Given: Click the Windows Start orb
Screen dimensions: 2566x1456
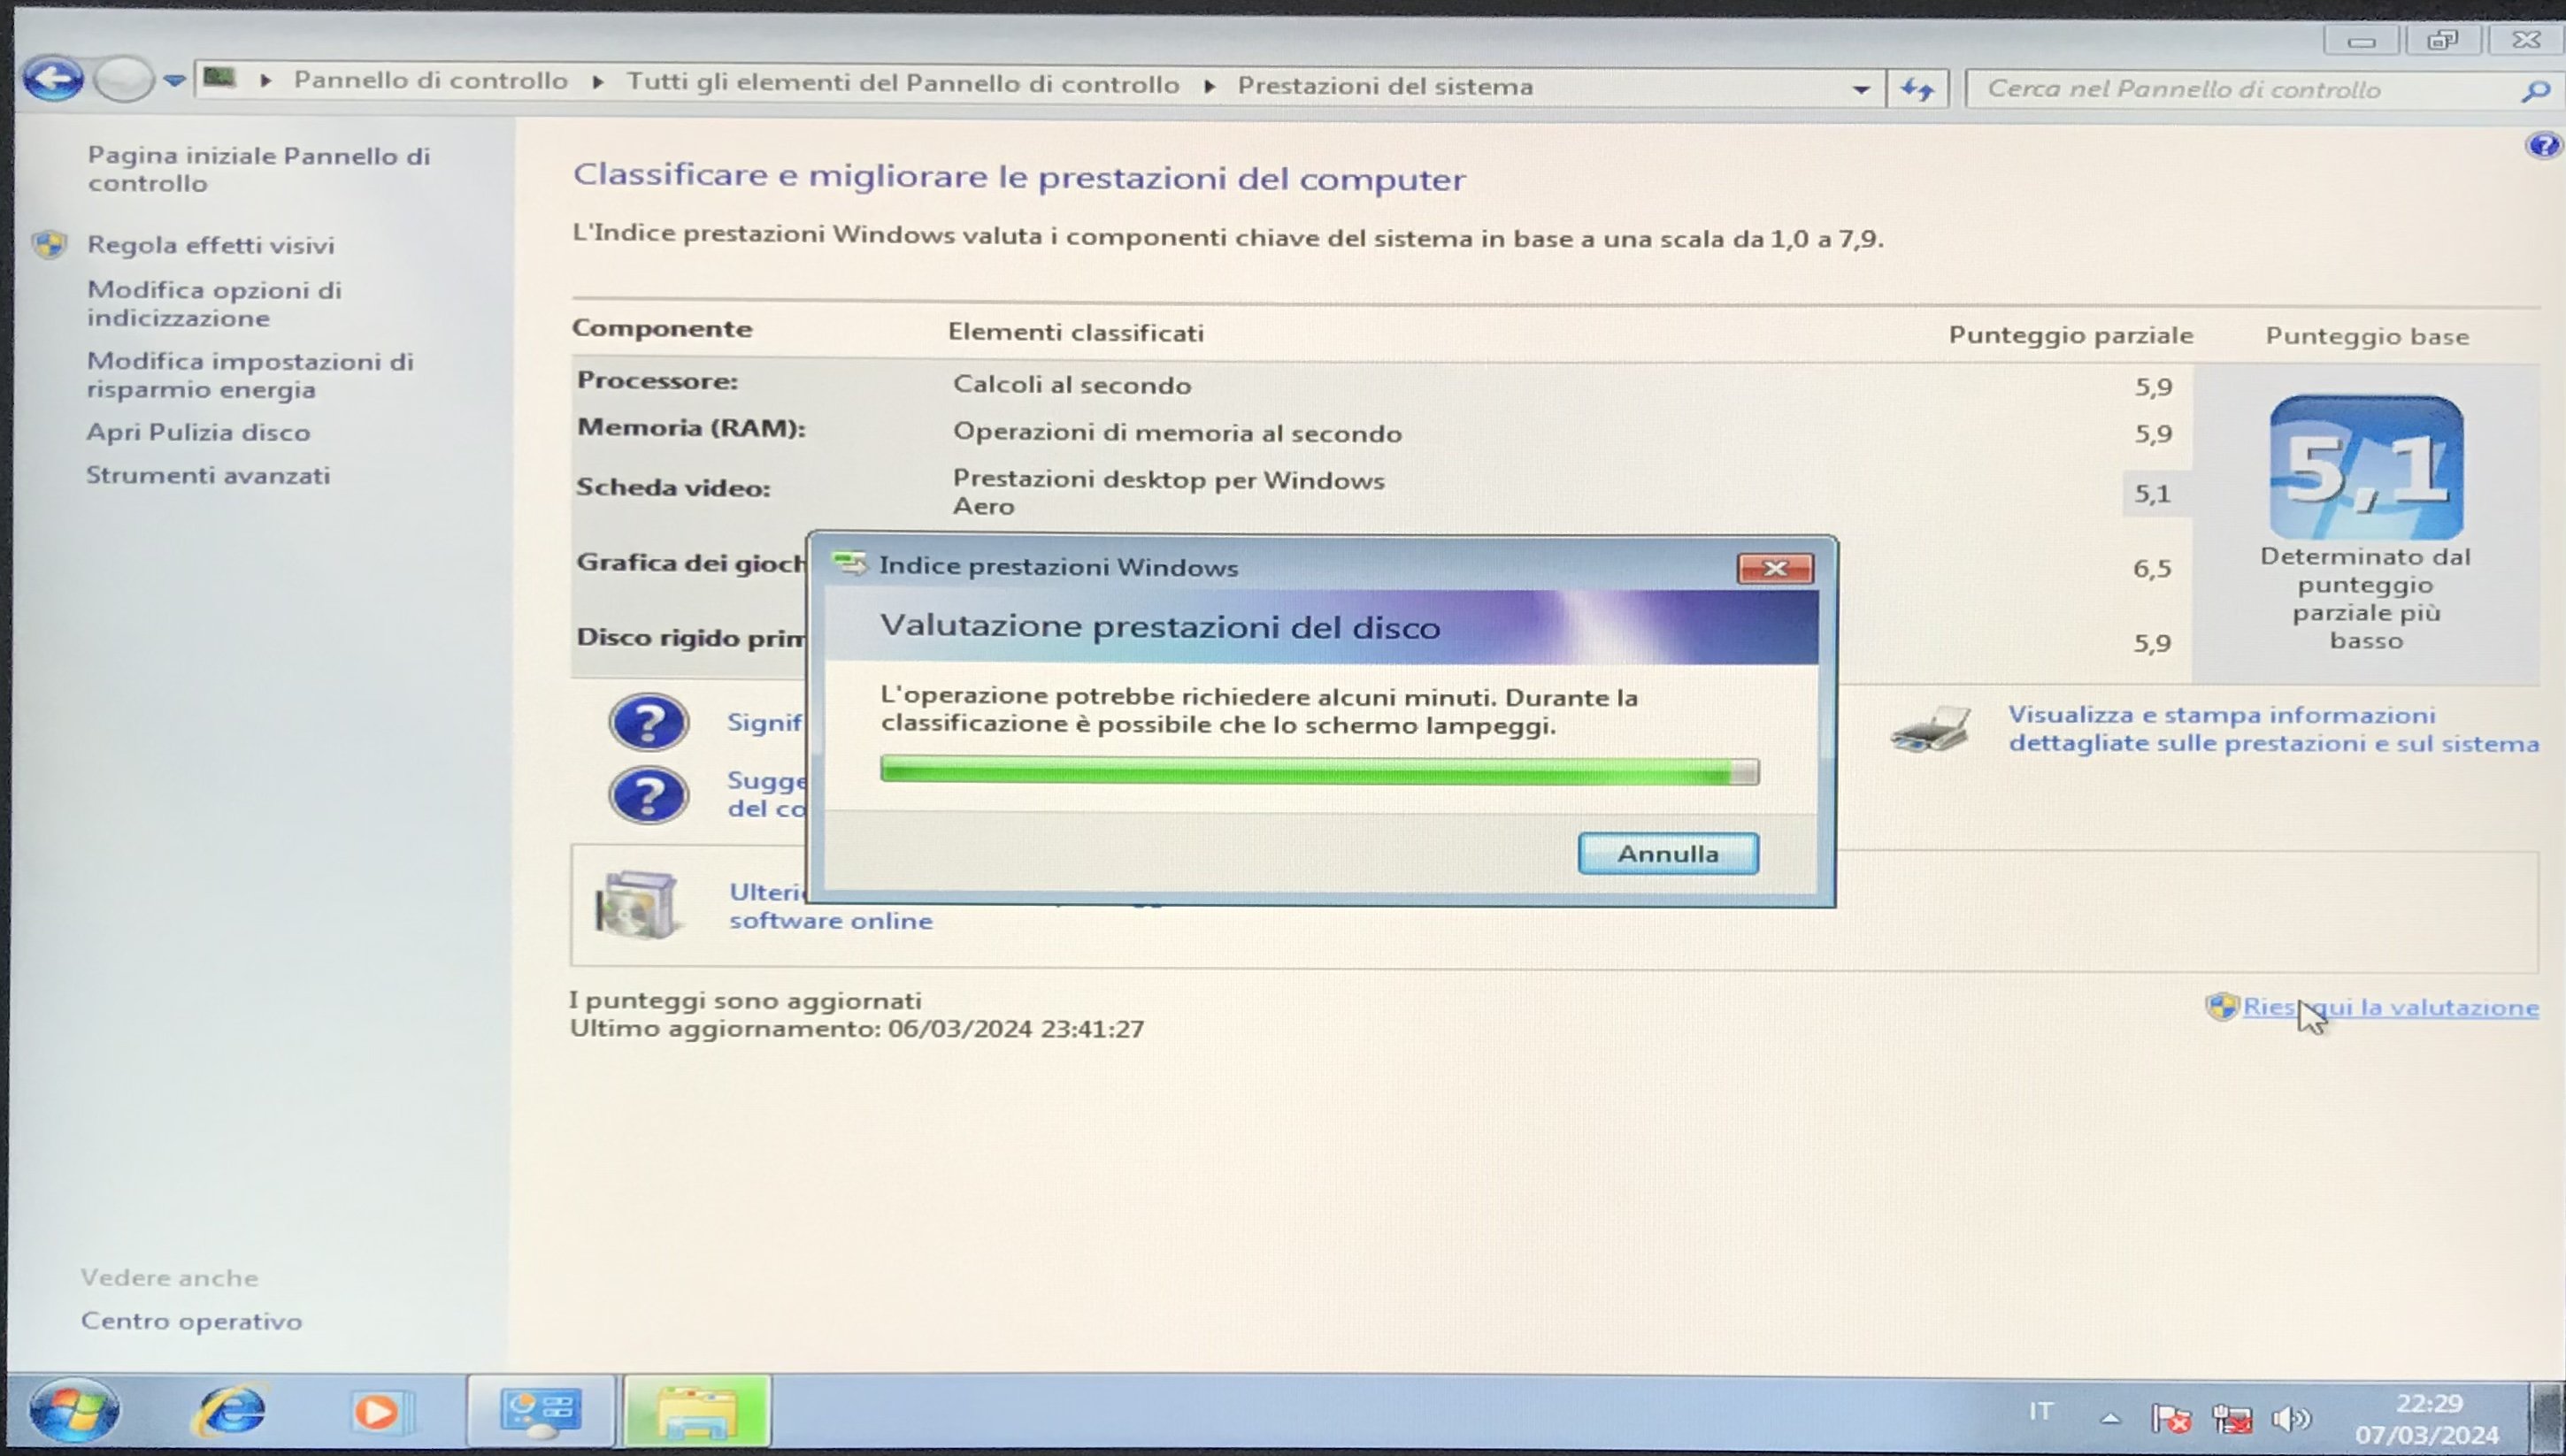Looking at the screenshot, I should [x=75, y=1411].
